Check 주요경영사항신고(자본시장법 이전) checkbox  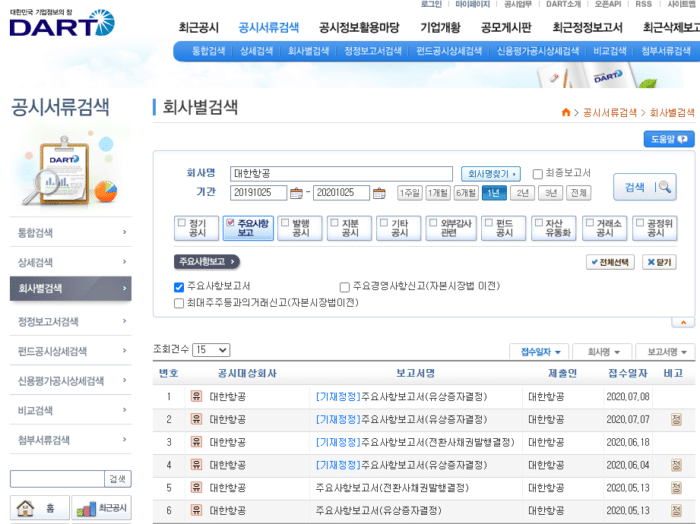tap(344, 287)
